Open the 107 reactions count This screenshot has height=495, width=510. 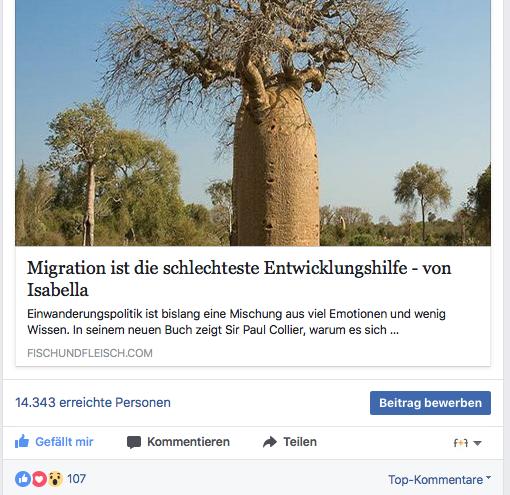coord(76,479)
